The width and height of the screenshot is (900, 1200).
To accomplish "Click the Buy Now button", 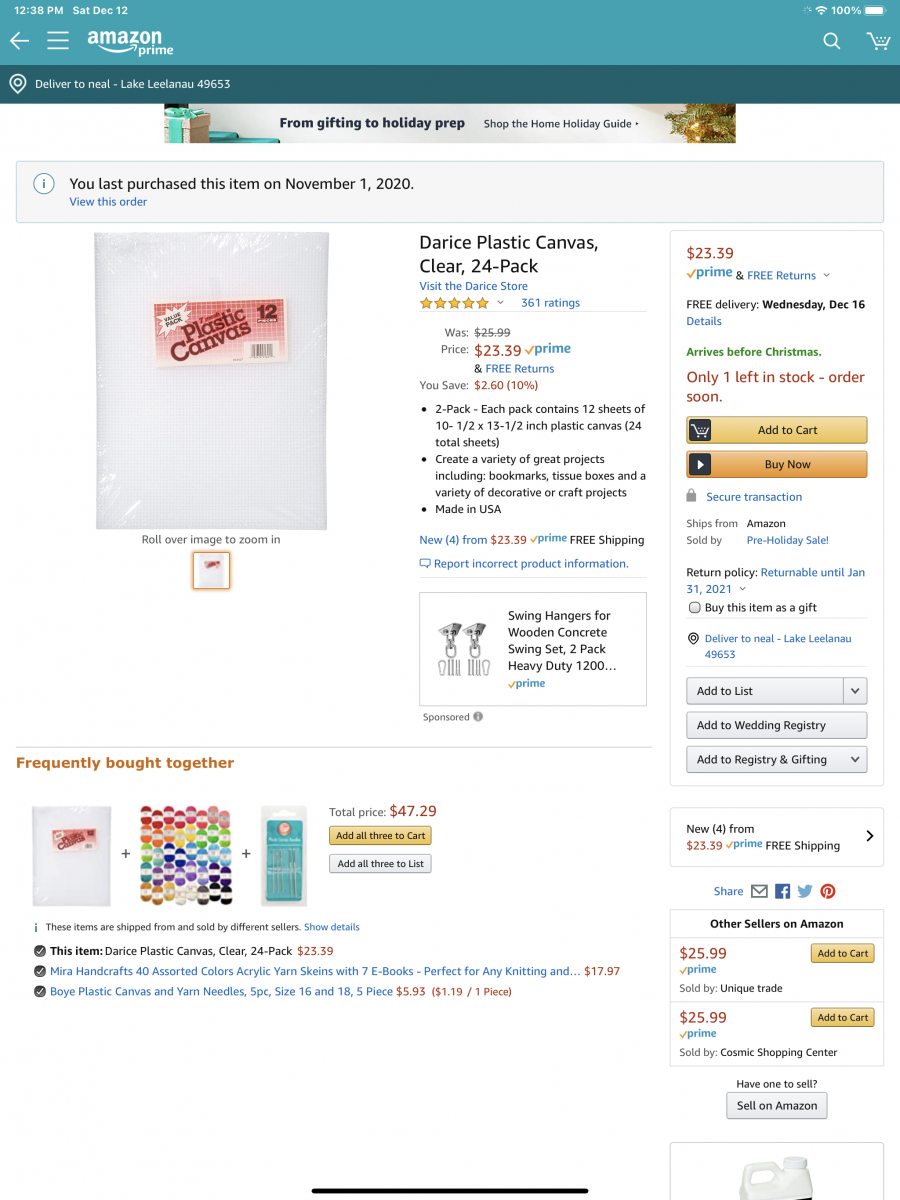I will [776, 464].
